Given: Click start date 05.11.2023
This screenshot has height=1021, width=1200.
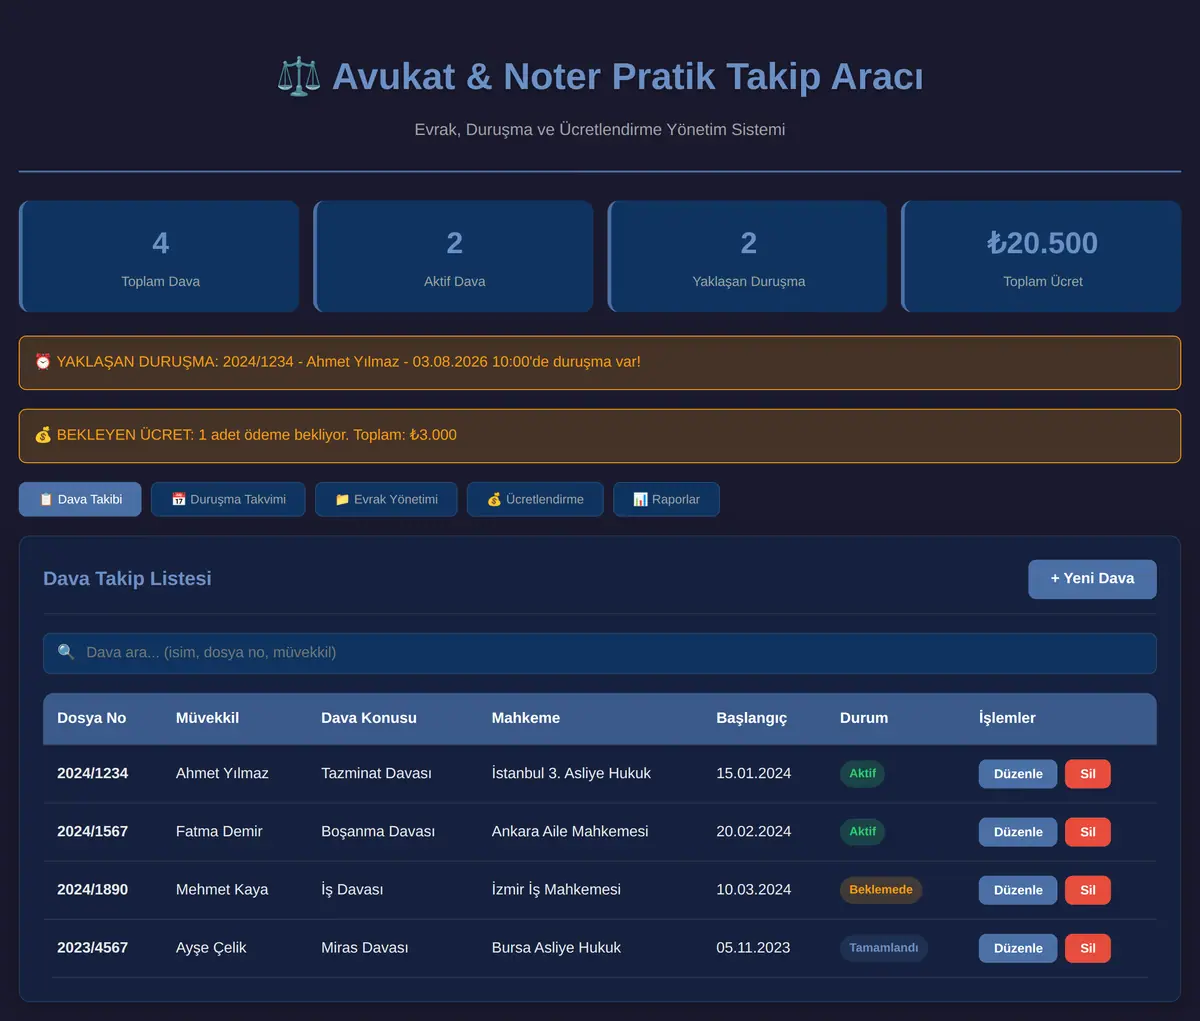Looking at the screenshot, I should click(753, 947).
